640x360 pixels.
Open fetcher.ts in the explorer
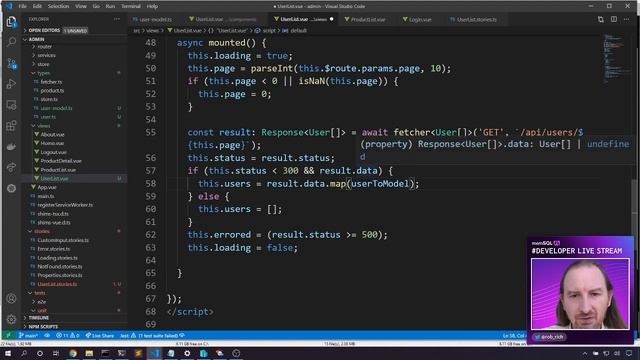click(51, 82)
